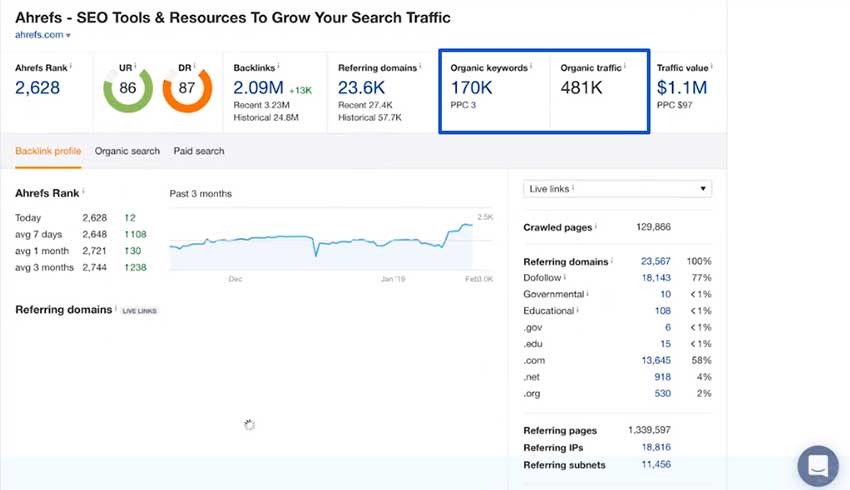850x490 pixels.
Task: Open the $1.1M traffic value figure
Action: tap(682, 88)
